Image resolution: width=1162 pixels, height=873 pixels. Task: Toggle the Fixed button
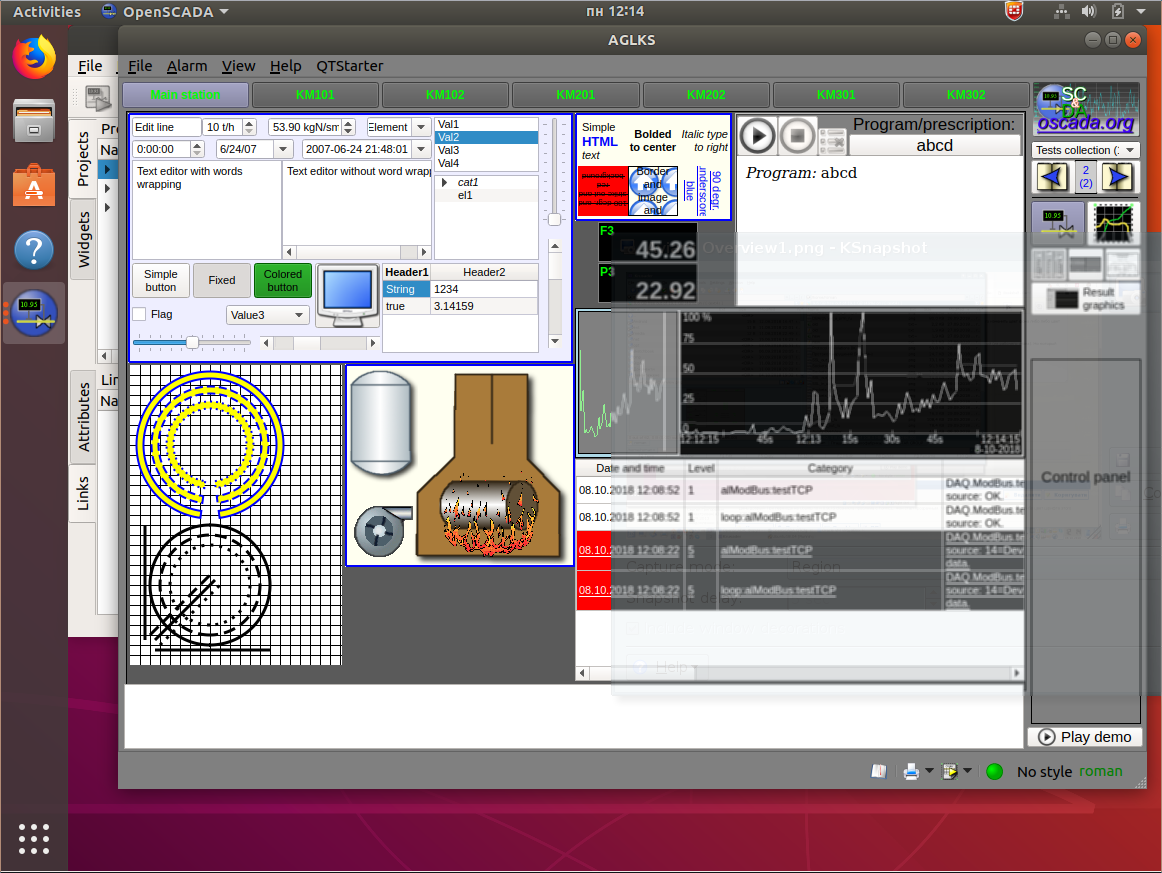click(222, 281)
